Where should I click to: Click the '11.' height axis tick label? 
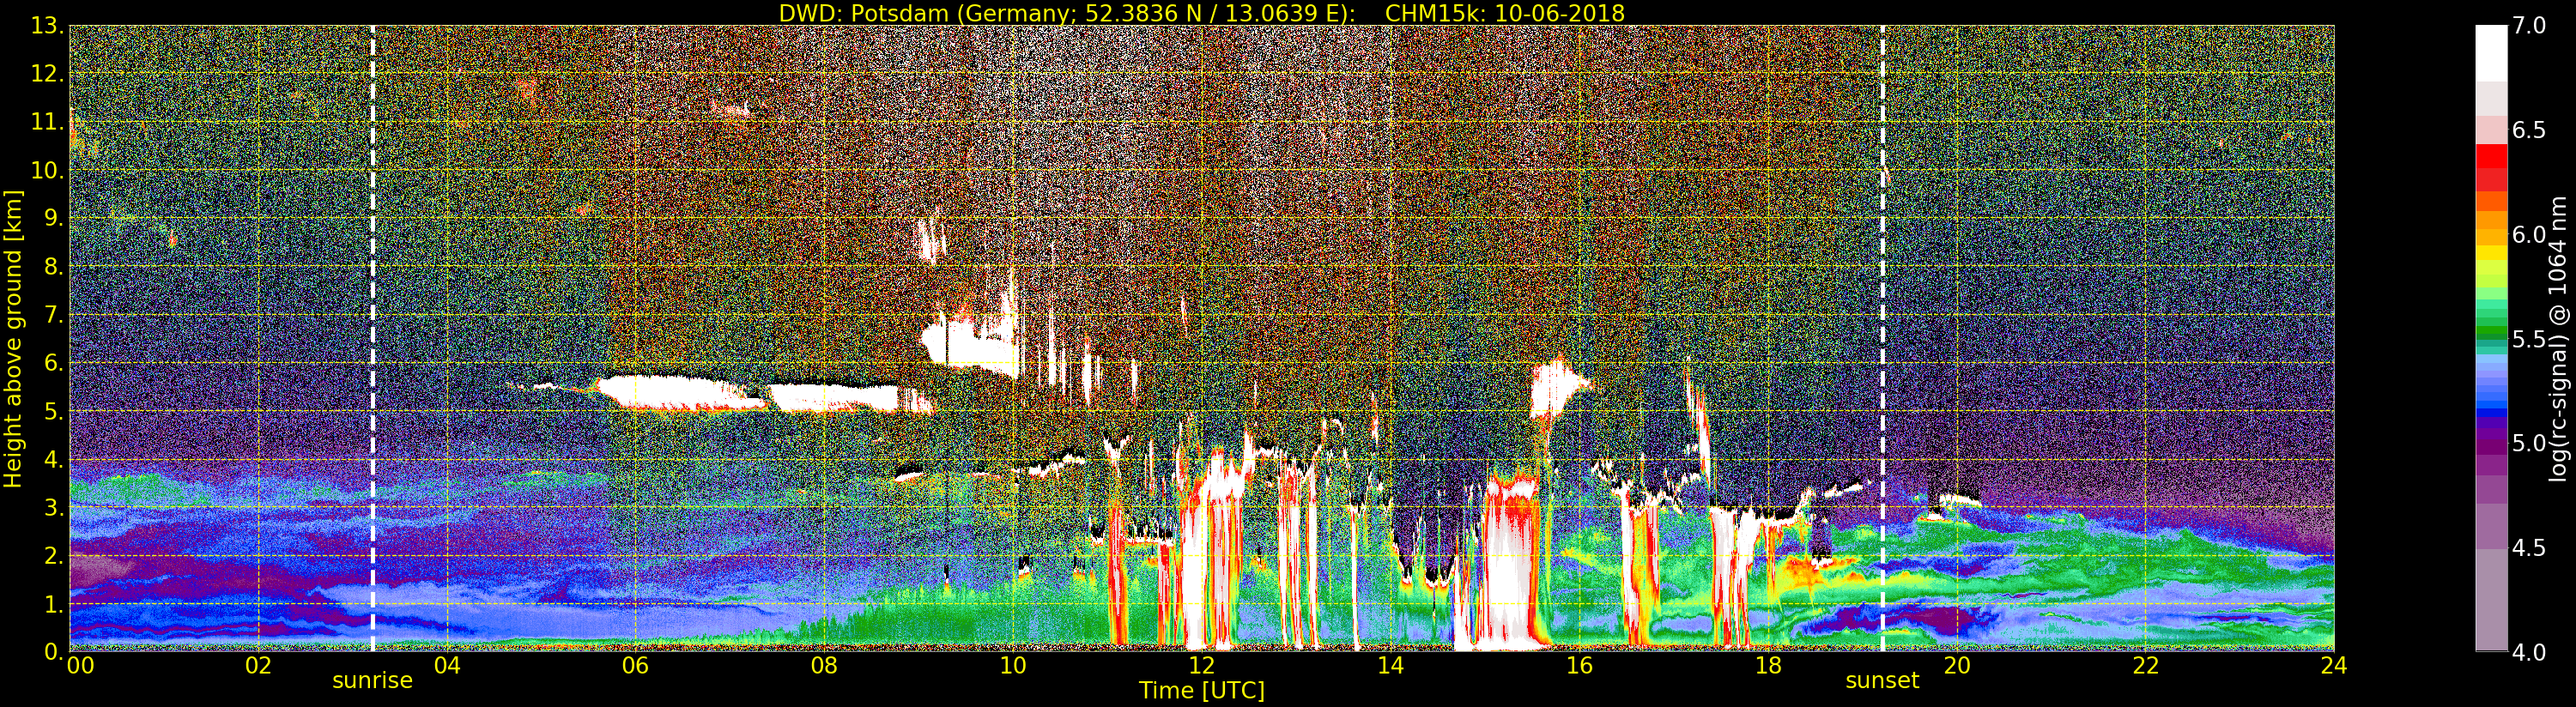pyautogui.click(x=48, y=122)
